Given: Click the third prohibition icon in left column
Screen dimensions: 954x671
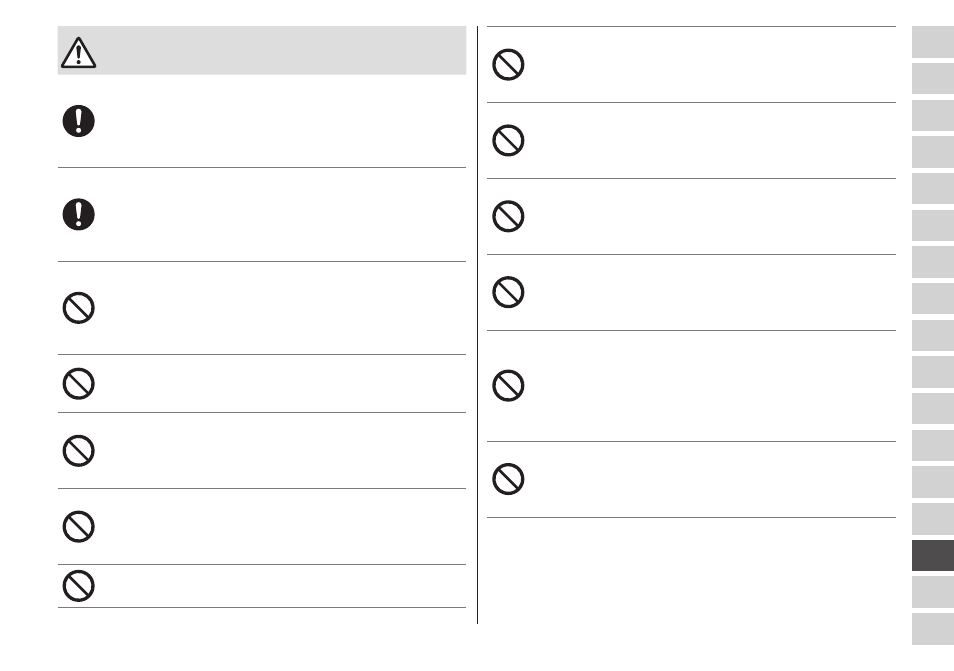Looking at the screenshot, I should coord(78,451).
